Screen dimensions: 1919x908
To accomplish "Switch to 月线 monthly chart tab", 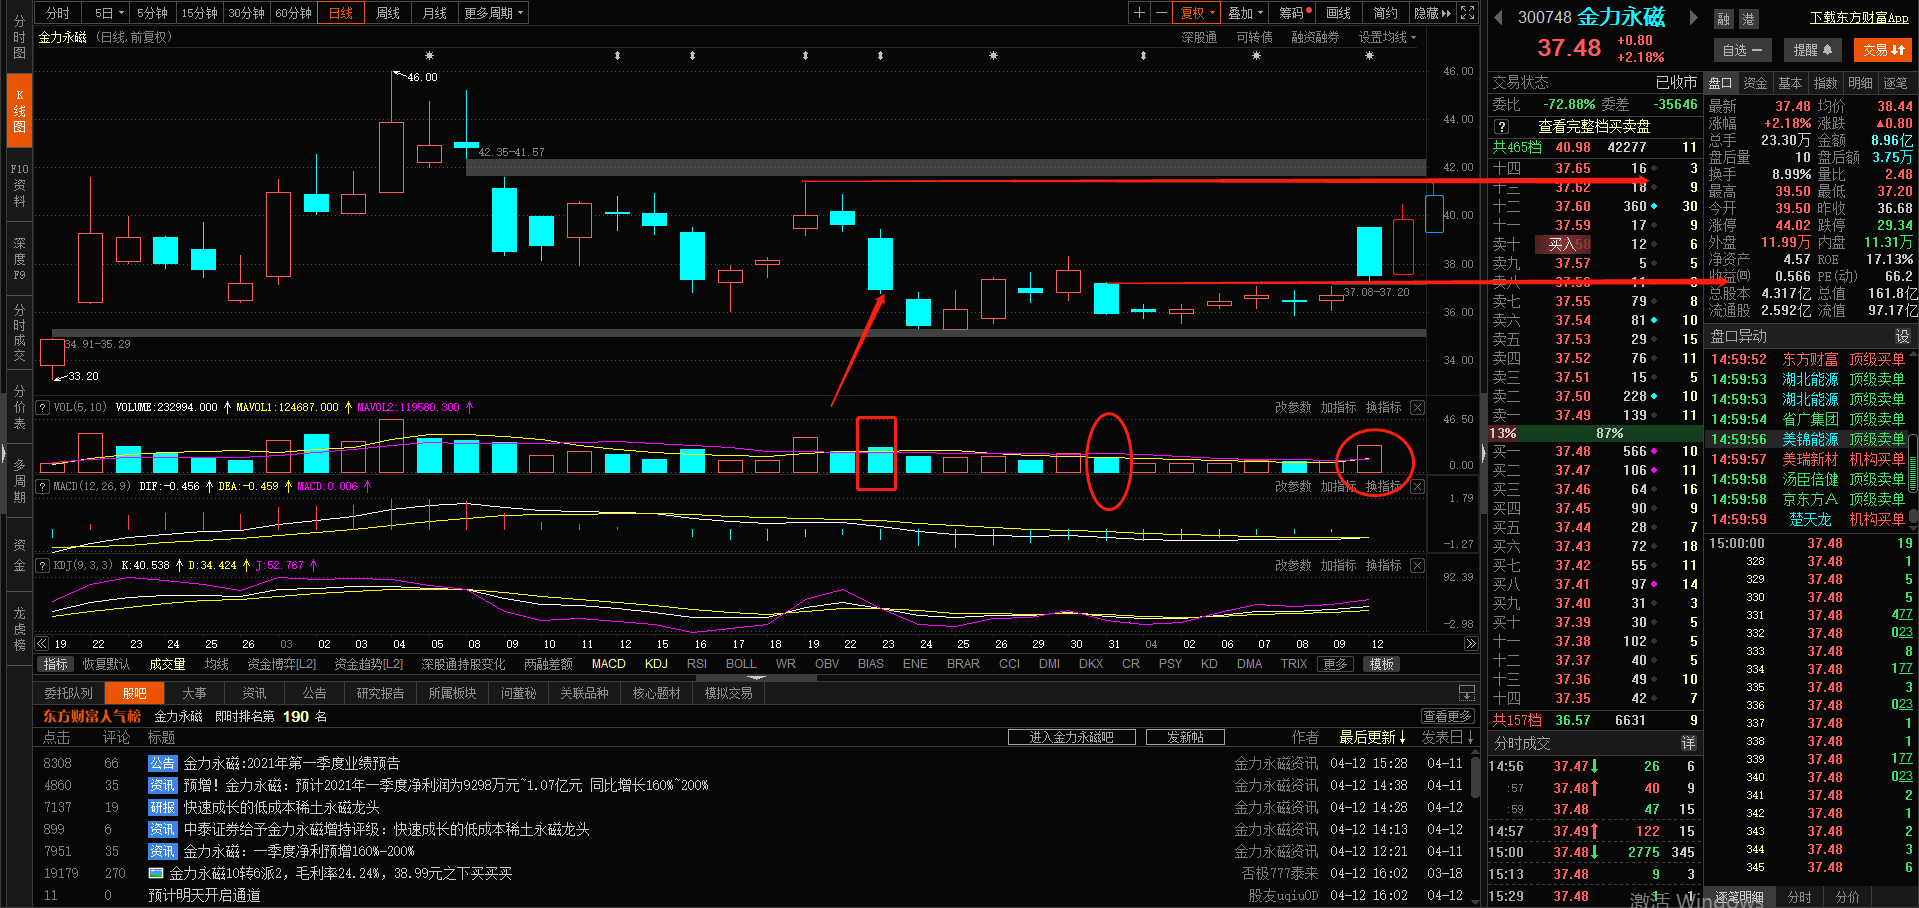I will (435, 13).
